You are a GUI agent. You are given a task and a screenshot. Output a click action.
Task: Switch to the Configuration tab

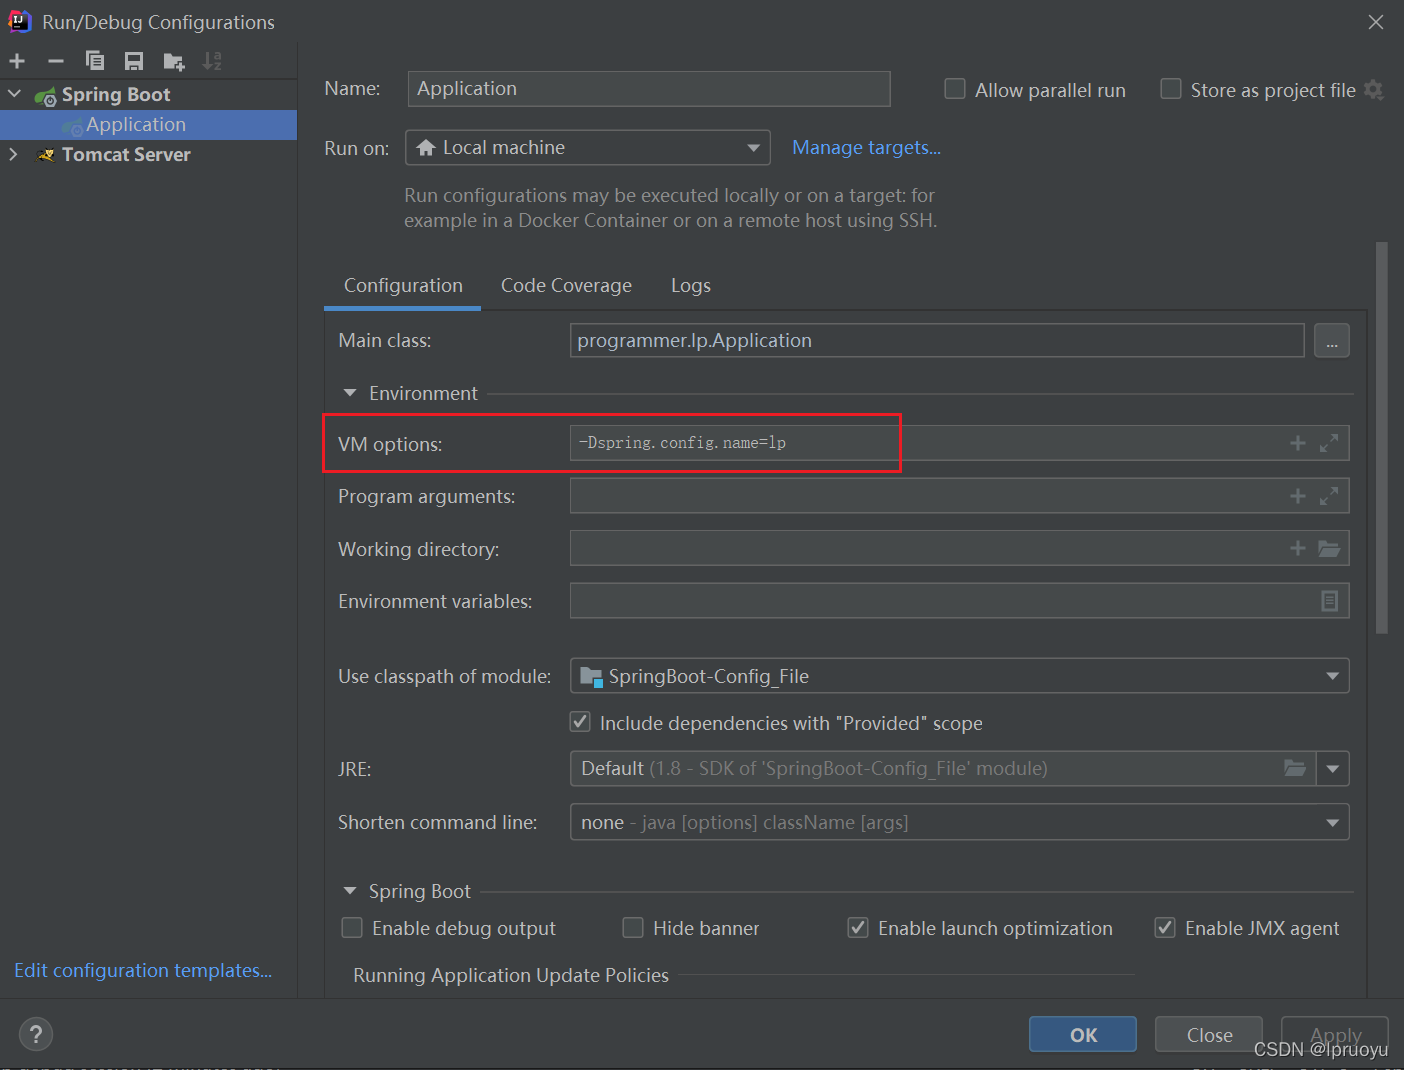click(403, 286)
